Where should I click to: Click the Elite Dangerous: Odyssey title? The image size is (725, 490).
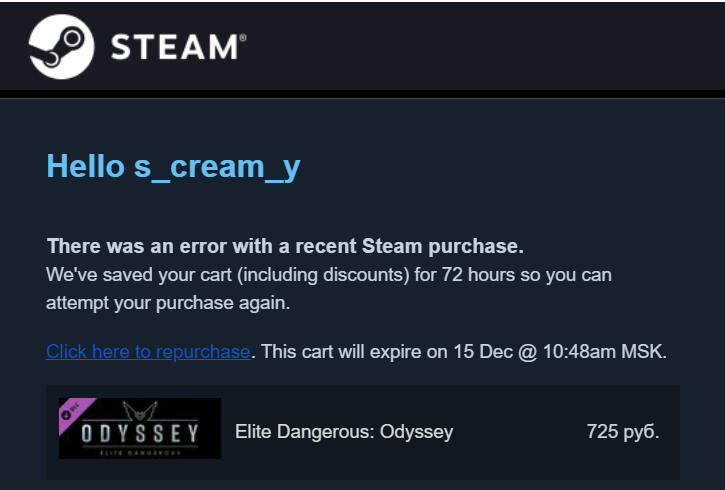pos(344,432)
